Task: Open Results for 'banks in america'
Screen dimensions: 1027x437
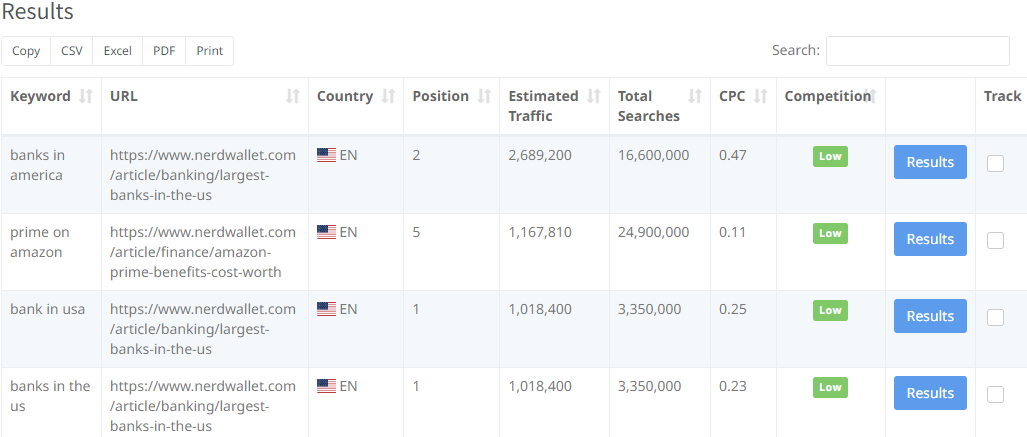Action: tap(930, 162)
